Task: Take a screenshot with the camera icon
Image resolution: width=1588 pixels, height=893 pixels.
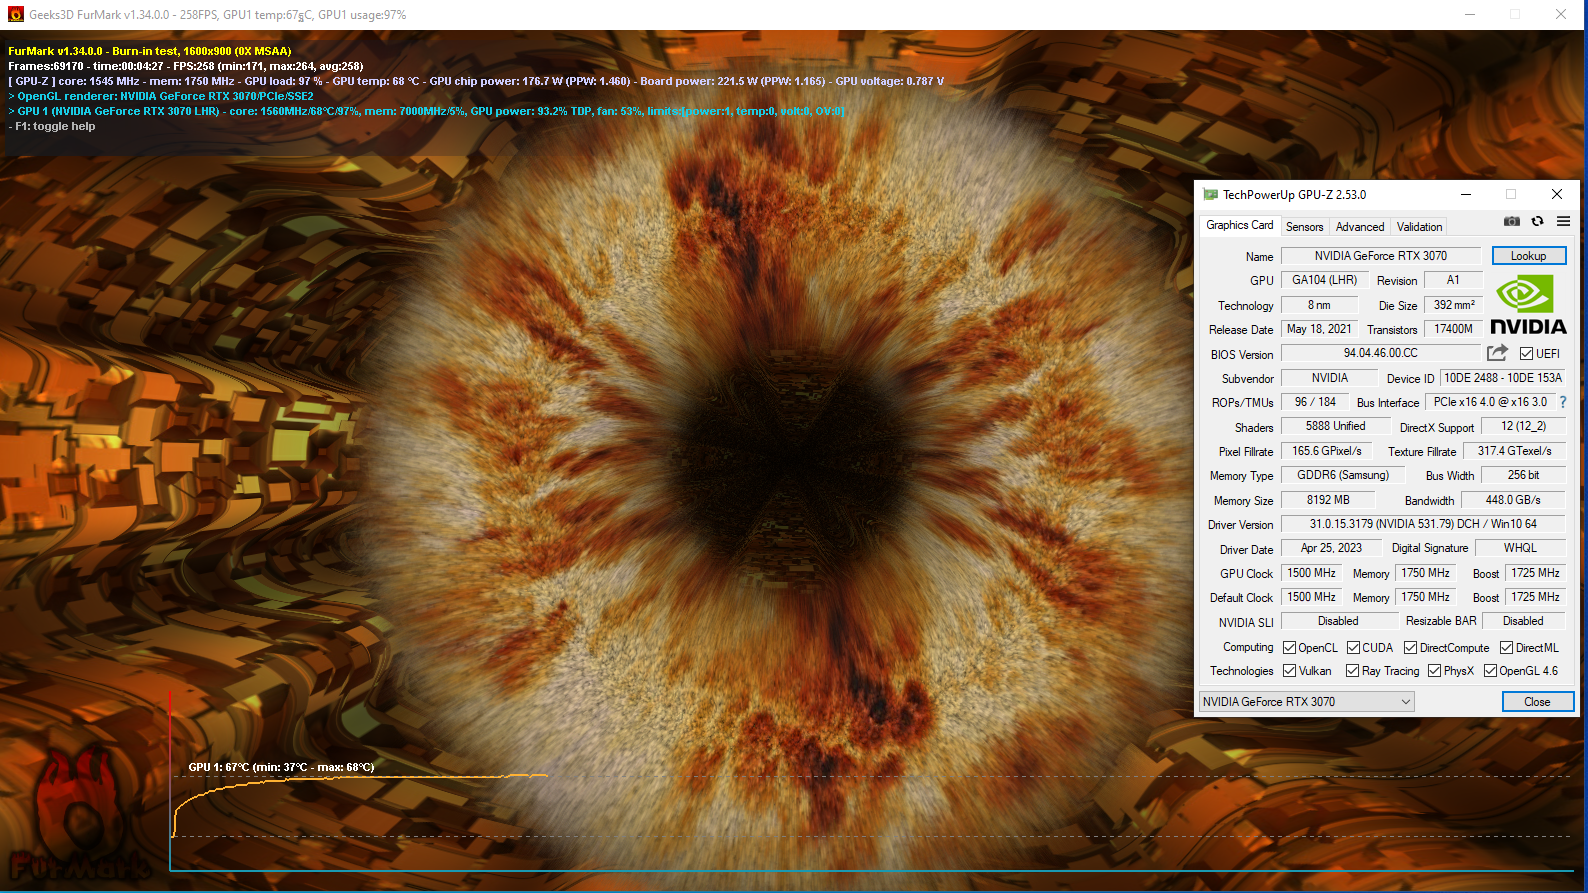Action: (x=1512, y=222)
